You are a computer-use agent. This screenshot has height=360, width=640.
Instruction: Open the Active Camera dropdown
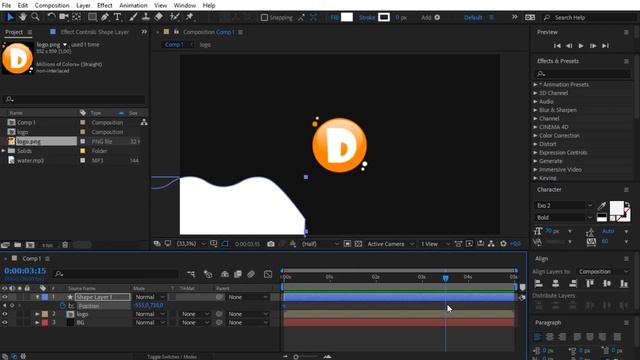click(391, 244)
